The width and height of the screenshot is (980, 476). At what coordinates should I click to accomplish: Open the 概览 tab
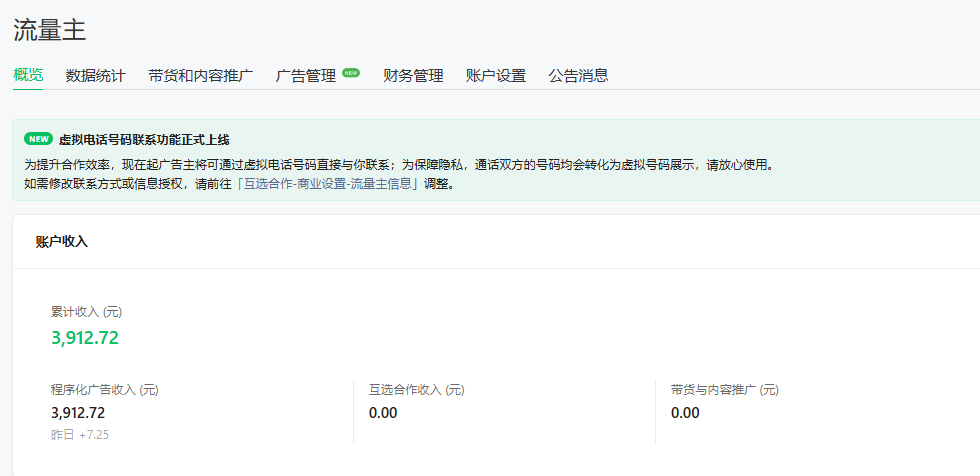click(28, 76)
